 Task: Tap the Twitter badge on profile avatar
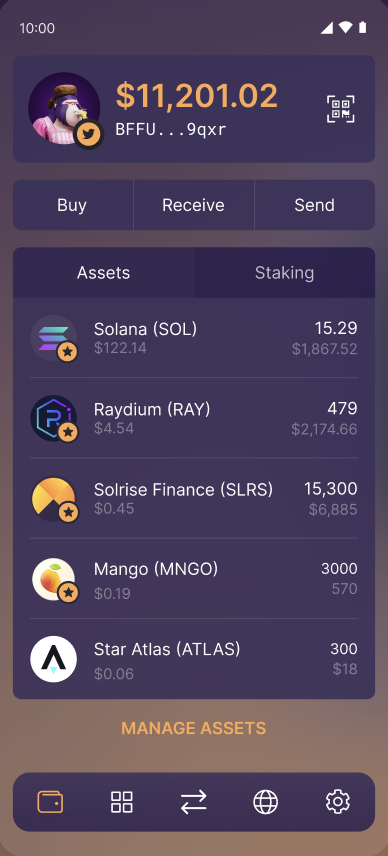(88, 134)
